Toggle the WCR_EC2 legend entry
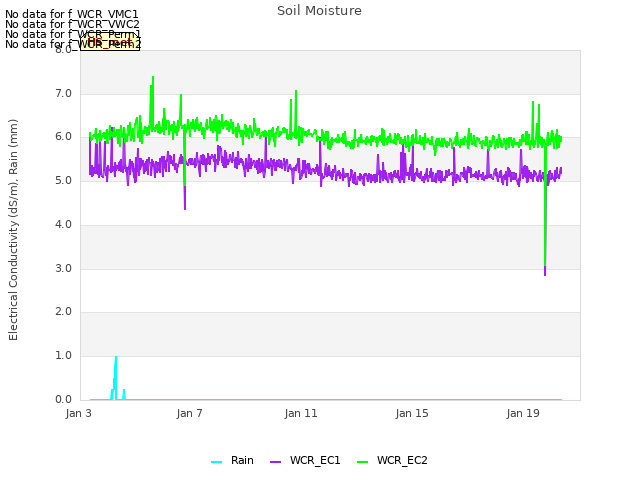 (392, 460)
